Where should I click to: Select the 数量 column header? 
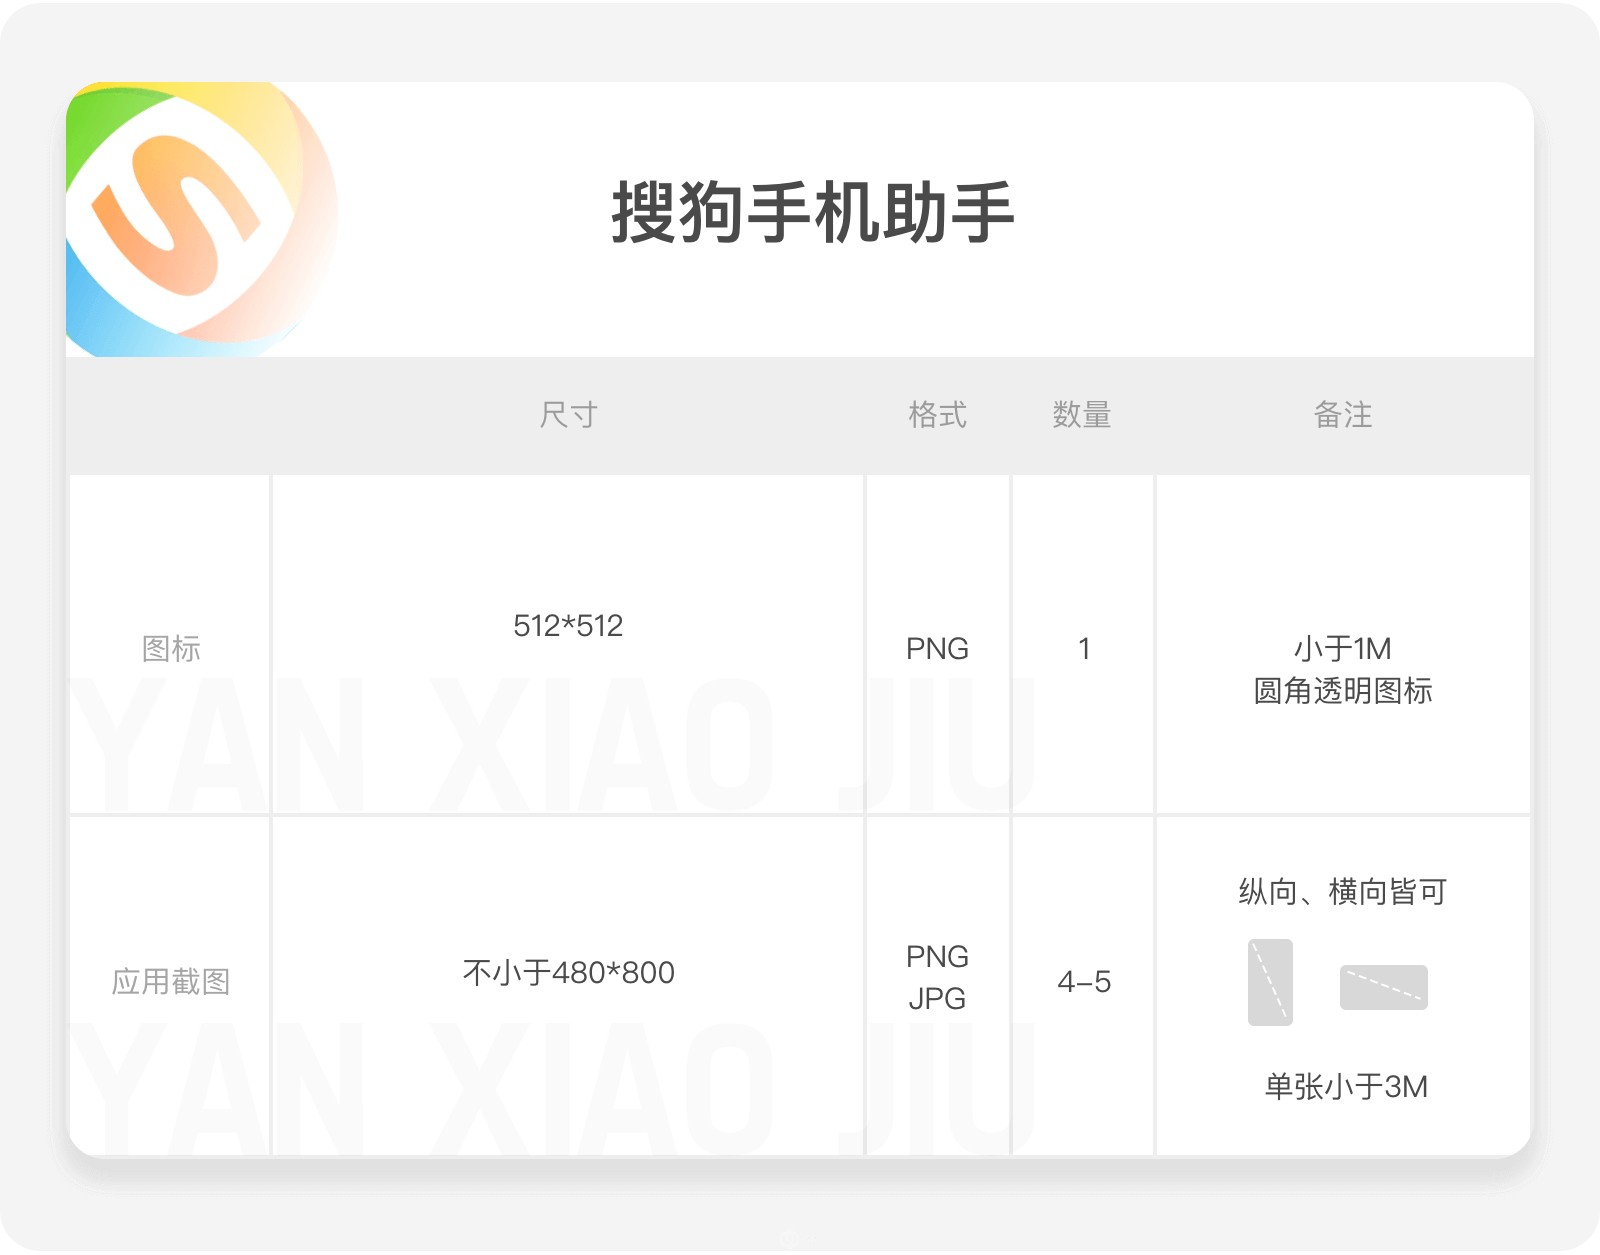tap(1082, 414)
